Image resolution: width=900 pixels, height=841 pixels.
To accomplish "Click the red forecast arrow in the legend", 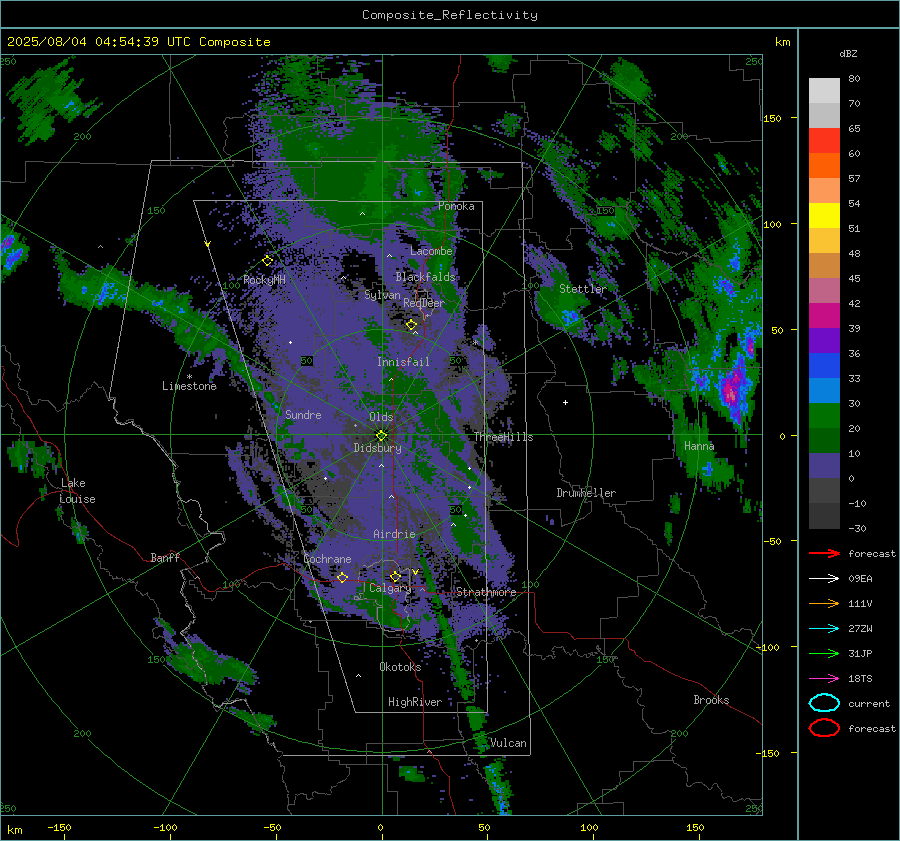I will tap(824, 553).
